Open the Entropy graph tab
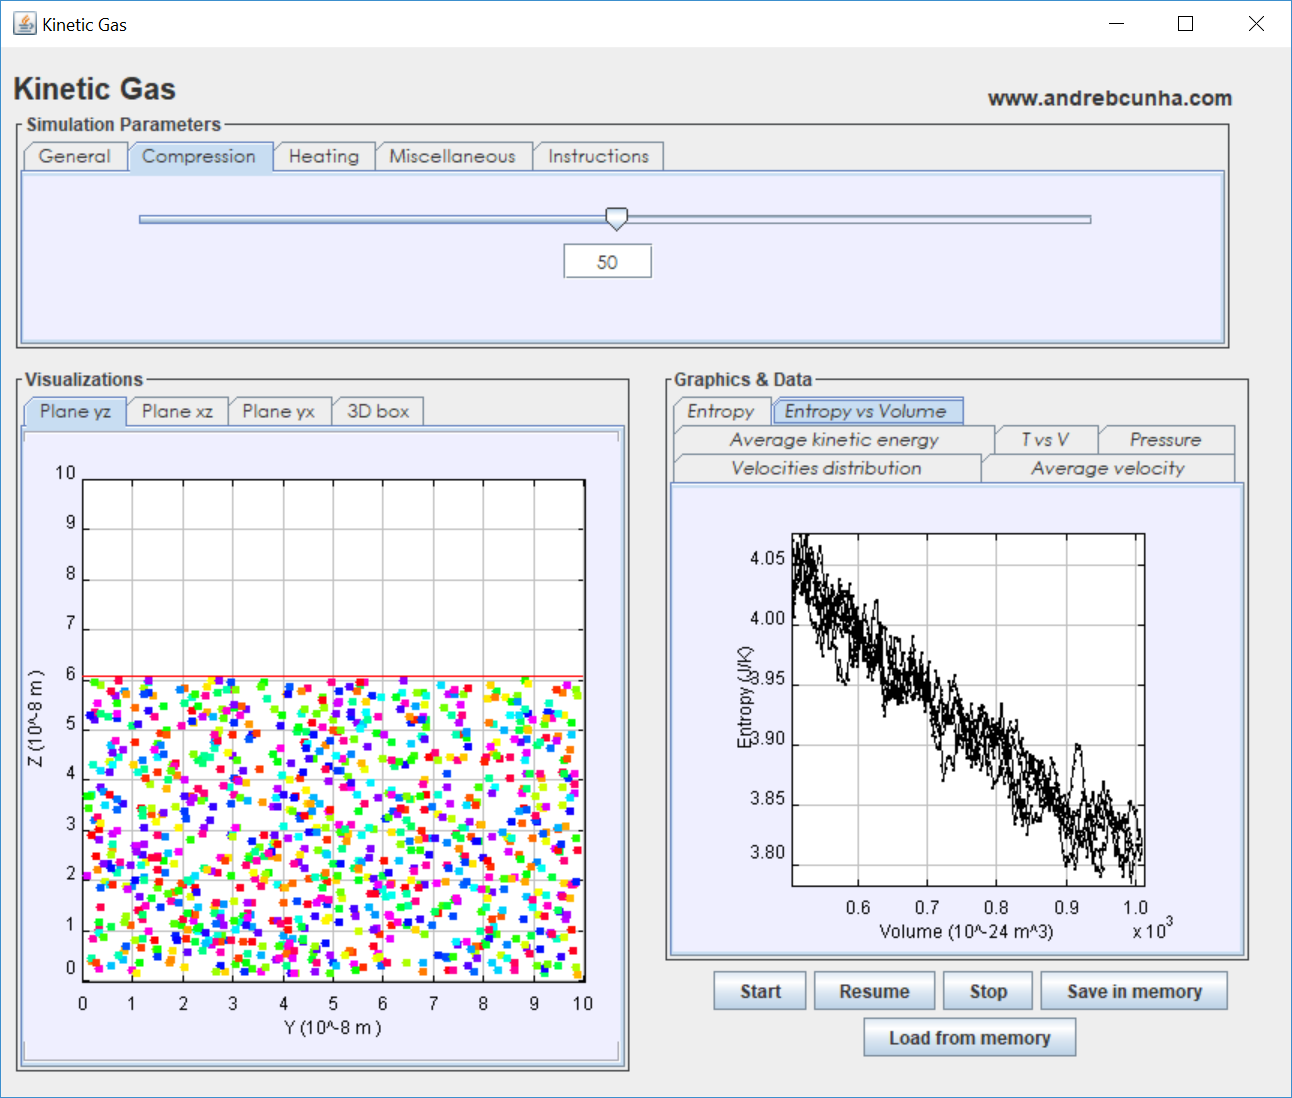The image size is (1292, 1098). (721, 411)
